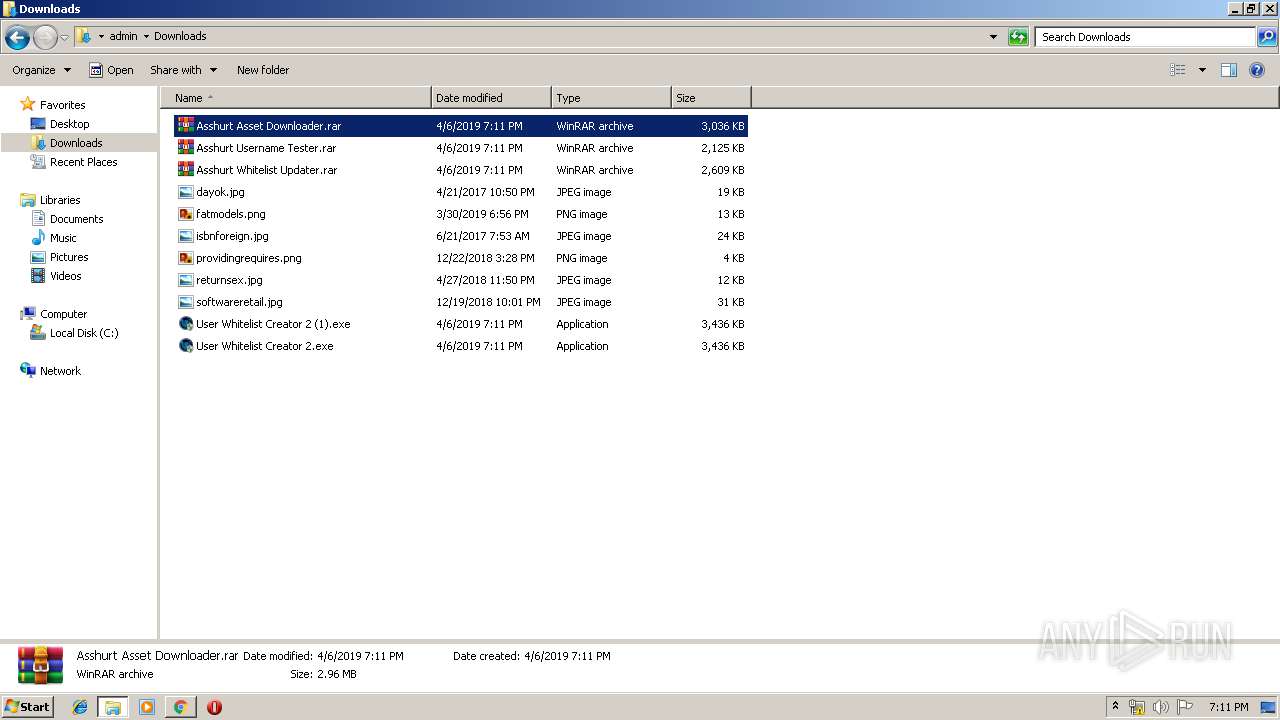Sort by the Name column header
Viewport: 1280px width, 720px height.
[x=296, y=98]
